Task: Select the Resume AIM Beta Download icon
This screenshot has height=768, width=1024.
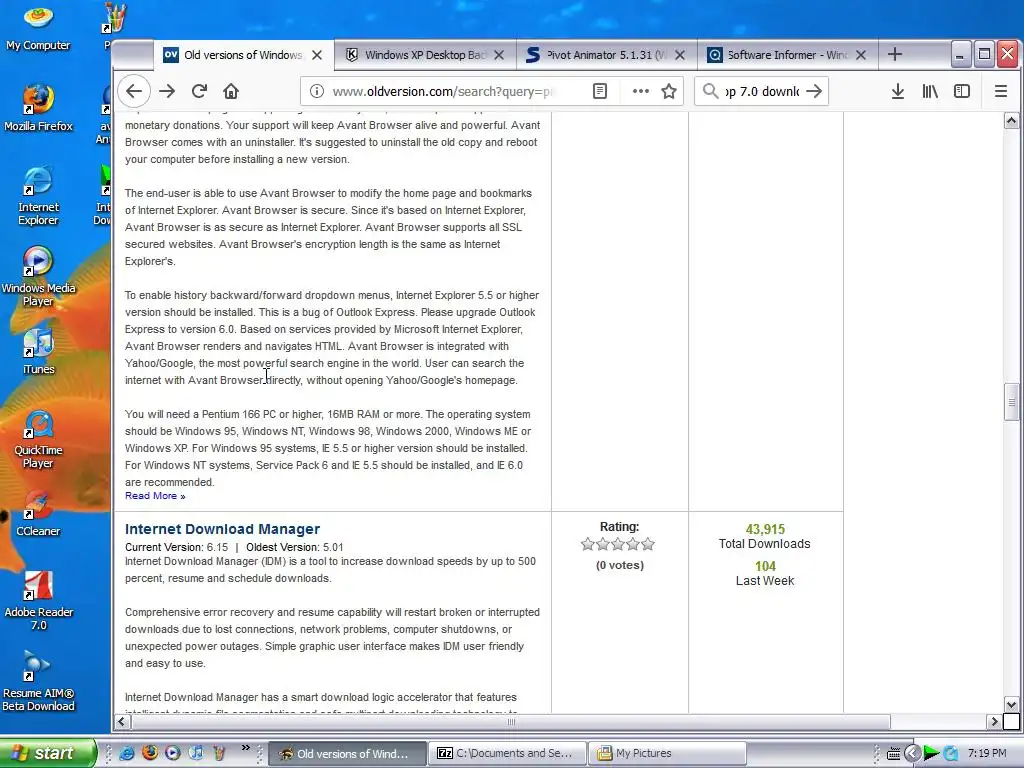Action: click(38, 681)
